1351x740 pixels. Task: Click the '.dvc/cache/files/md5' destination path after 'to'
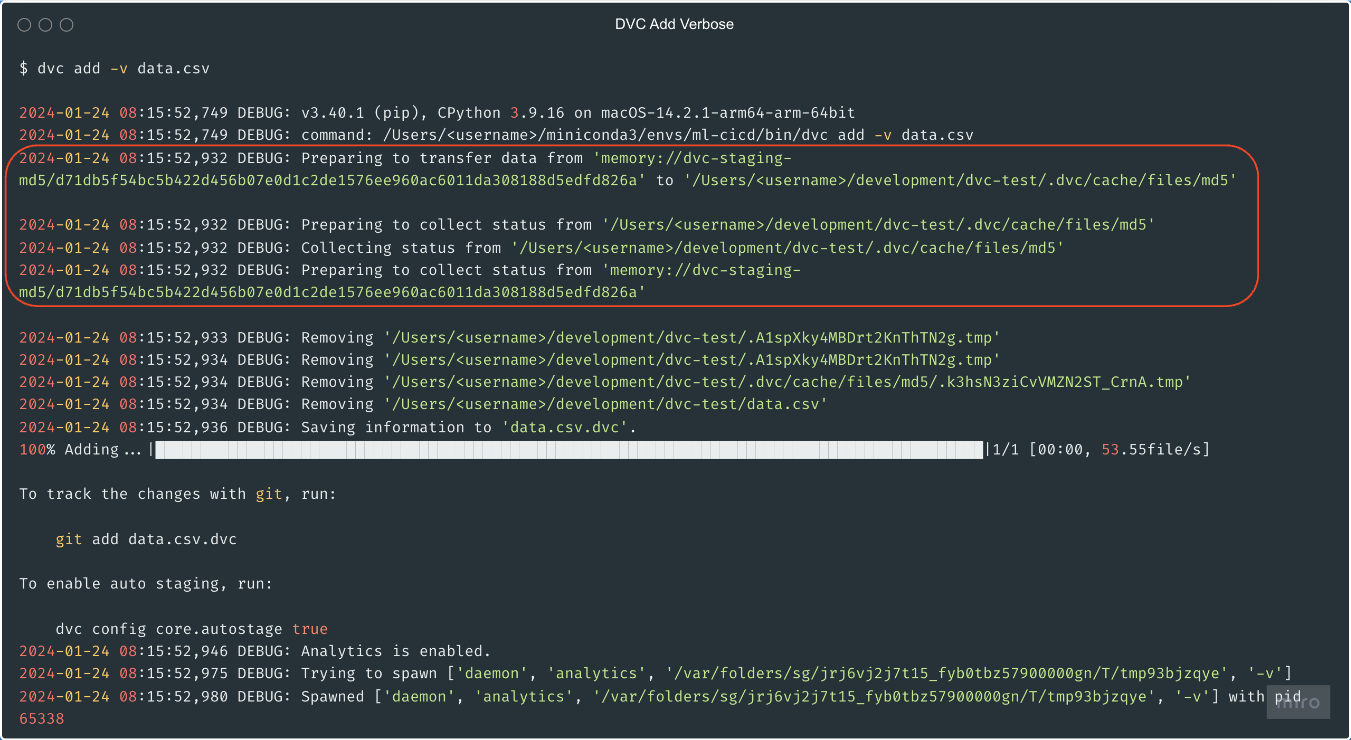click(x=960, y=180)
